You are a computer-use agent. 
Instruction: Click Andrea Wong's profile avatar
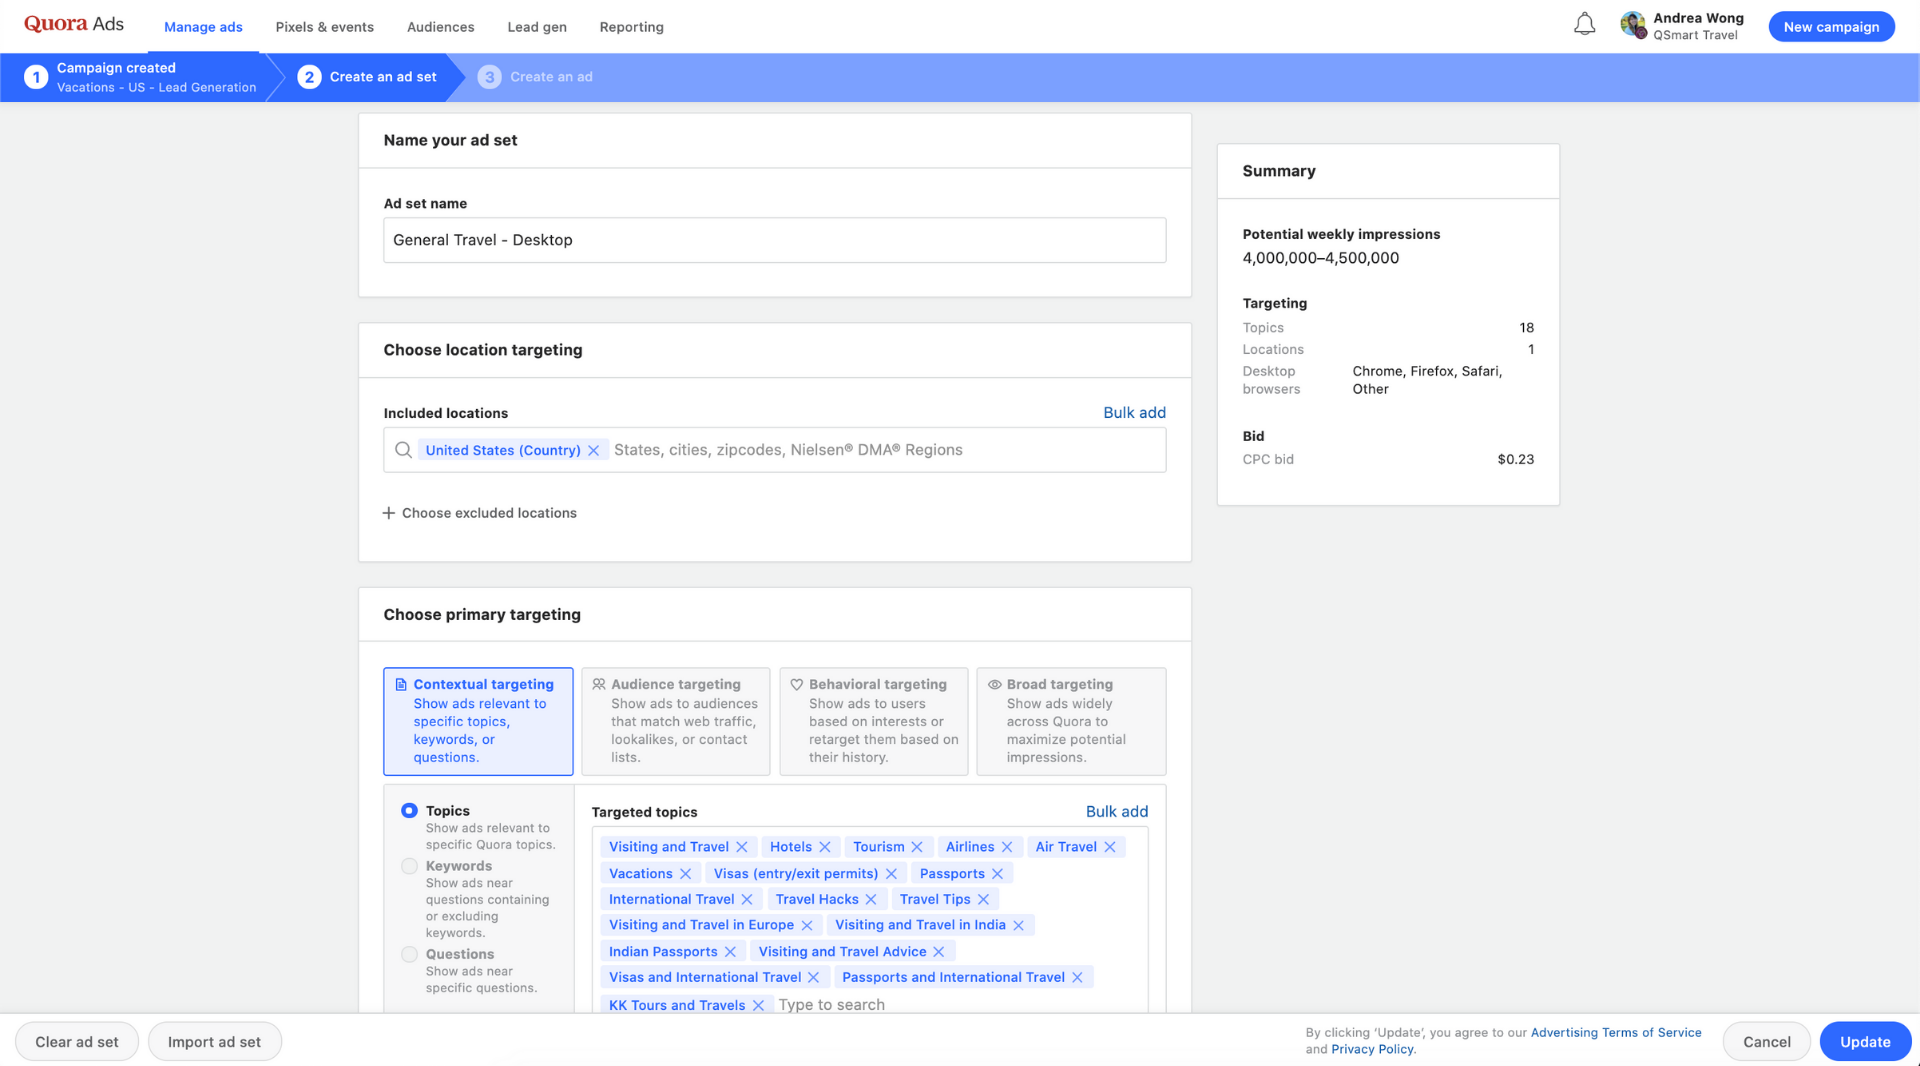pos(1633,25)
